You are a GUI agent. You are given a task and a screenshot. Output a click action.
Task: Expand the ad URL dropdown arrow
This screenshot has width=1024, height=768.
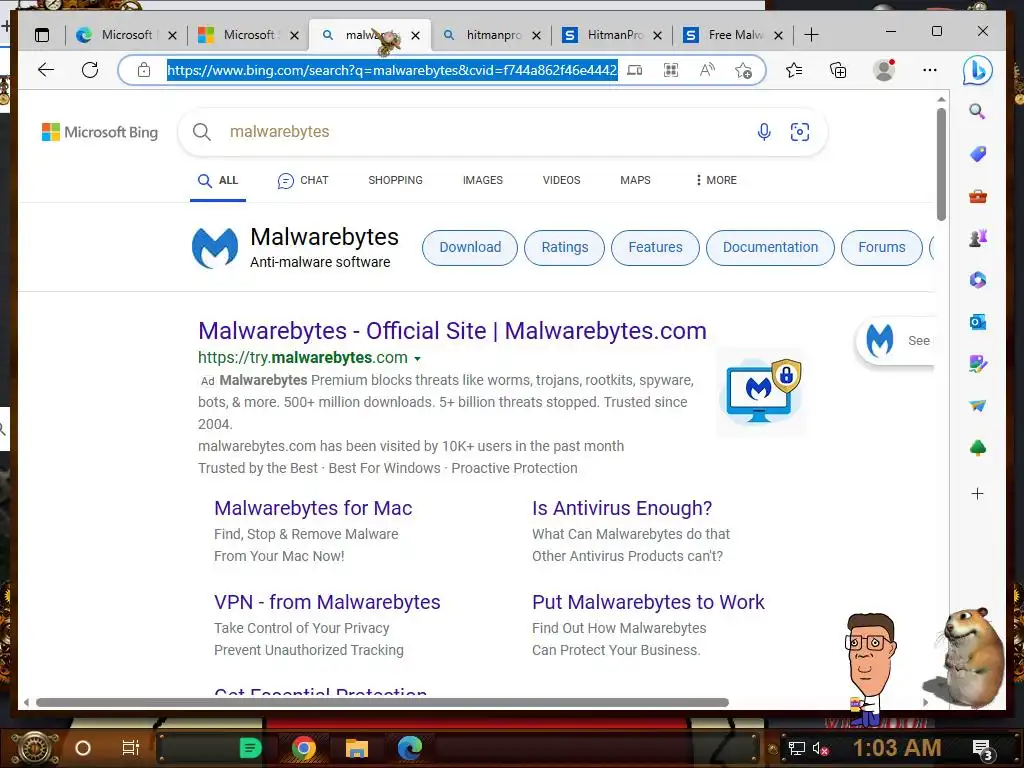417,359
